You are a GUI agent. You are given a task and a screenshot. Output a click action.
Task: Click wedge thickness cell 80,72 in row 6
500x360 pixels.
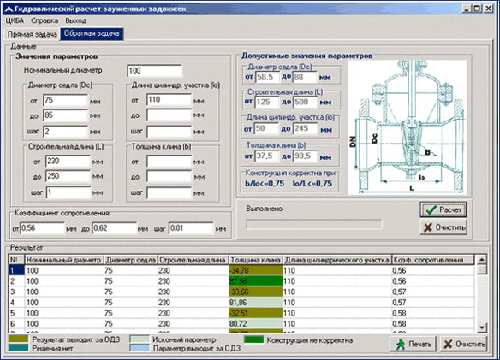coord(256,324)
